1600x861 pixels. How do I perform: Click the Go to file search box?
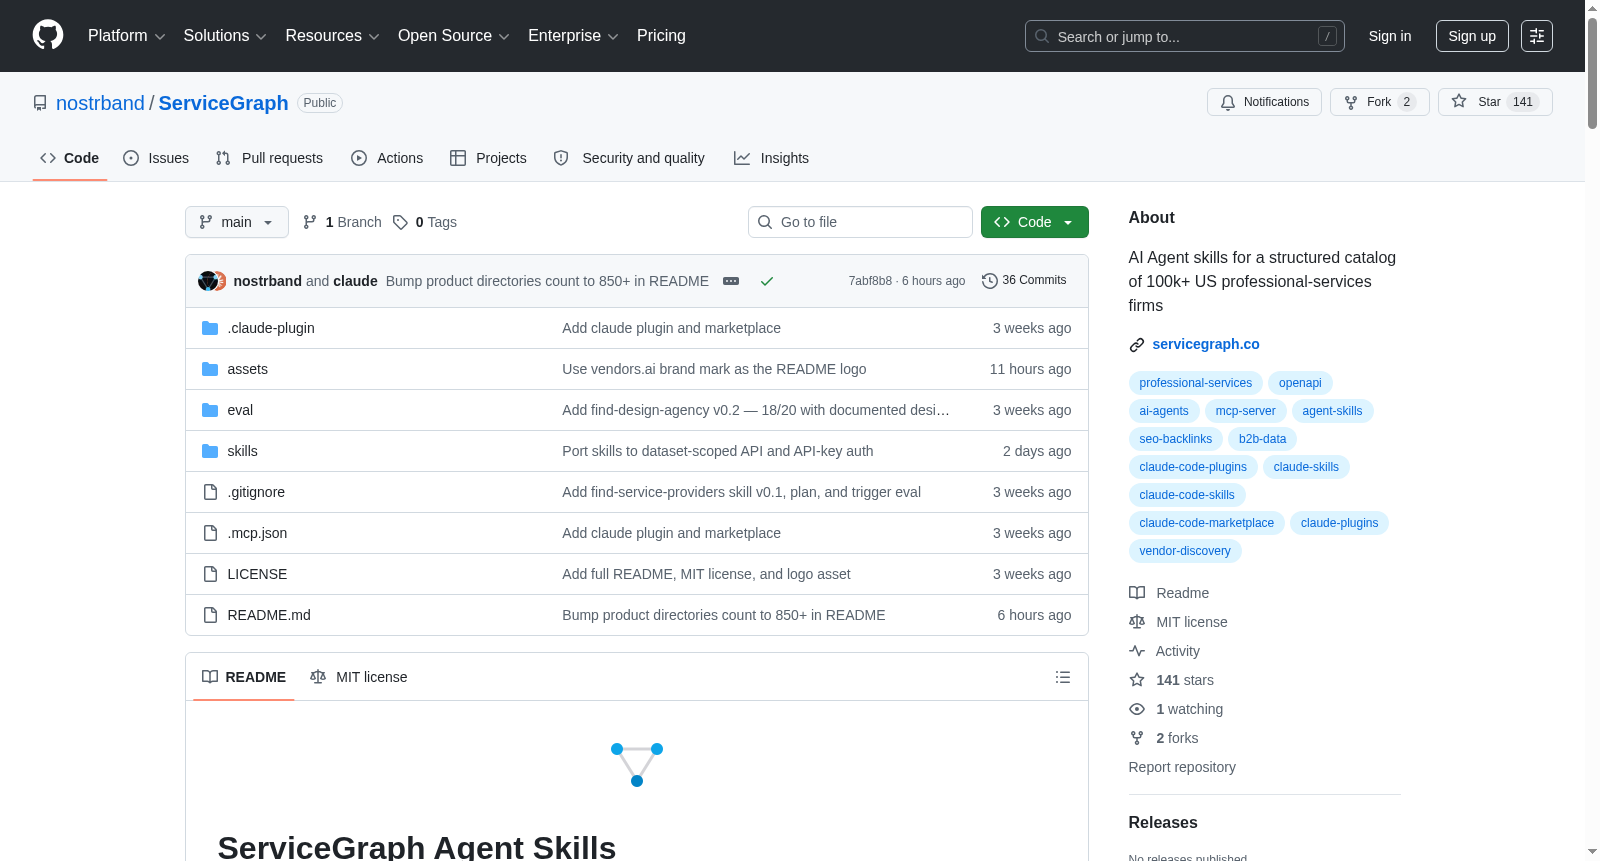(860, 222)
